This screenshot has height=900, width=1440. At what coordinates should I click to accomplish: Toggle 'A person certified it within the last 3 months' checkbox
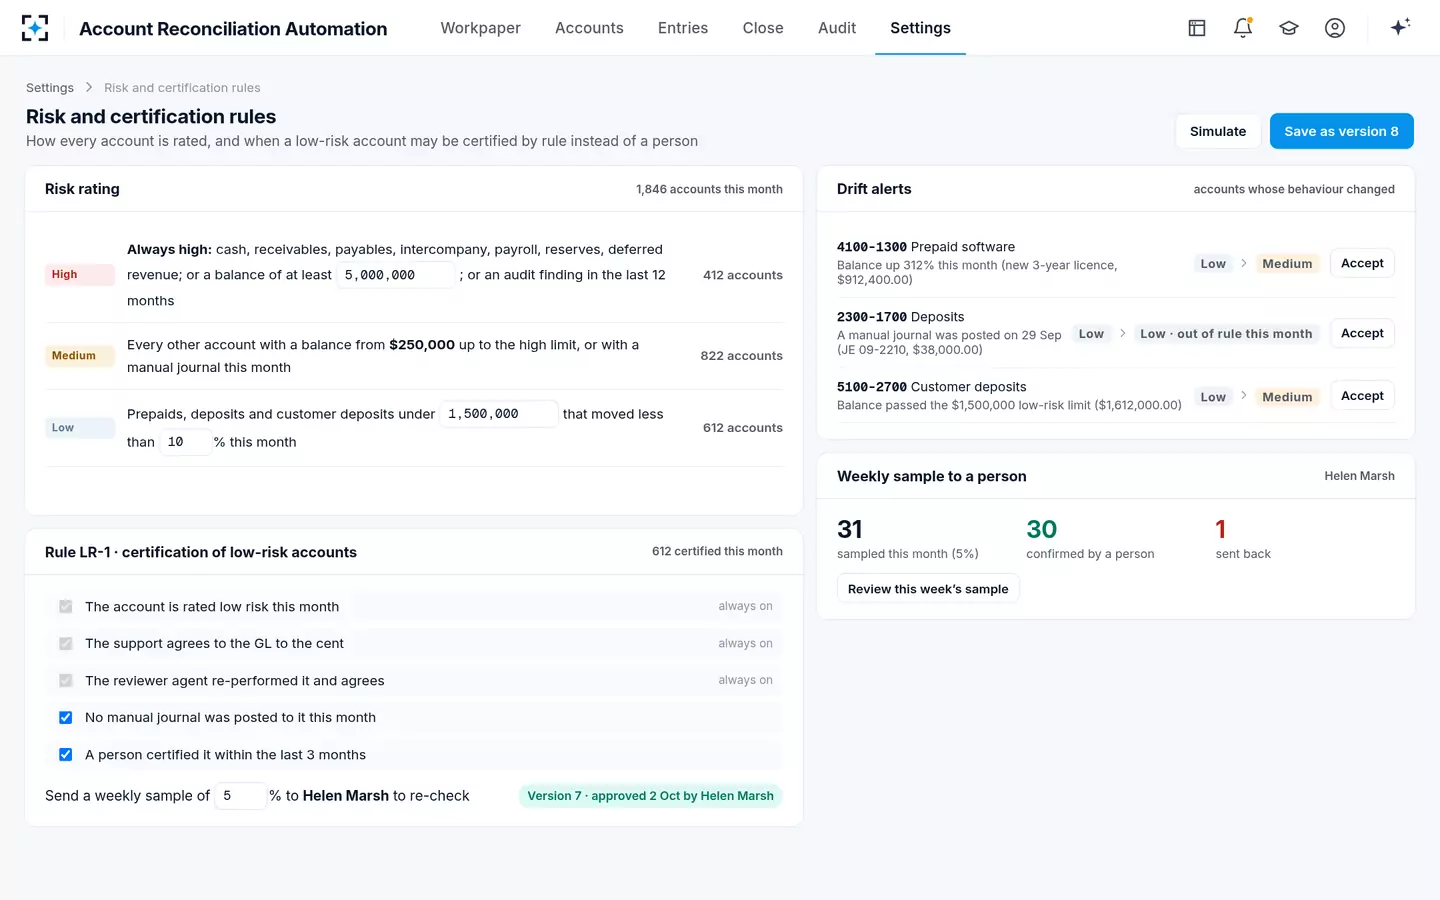pyautogui.click(x=66, y=755)
